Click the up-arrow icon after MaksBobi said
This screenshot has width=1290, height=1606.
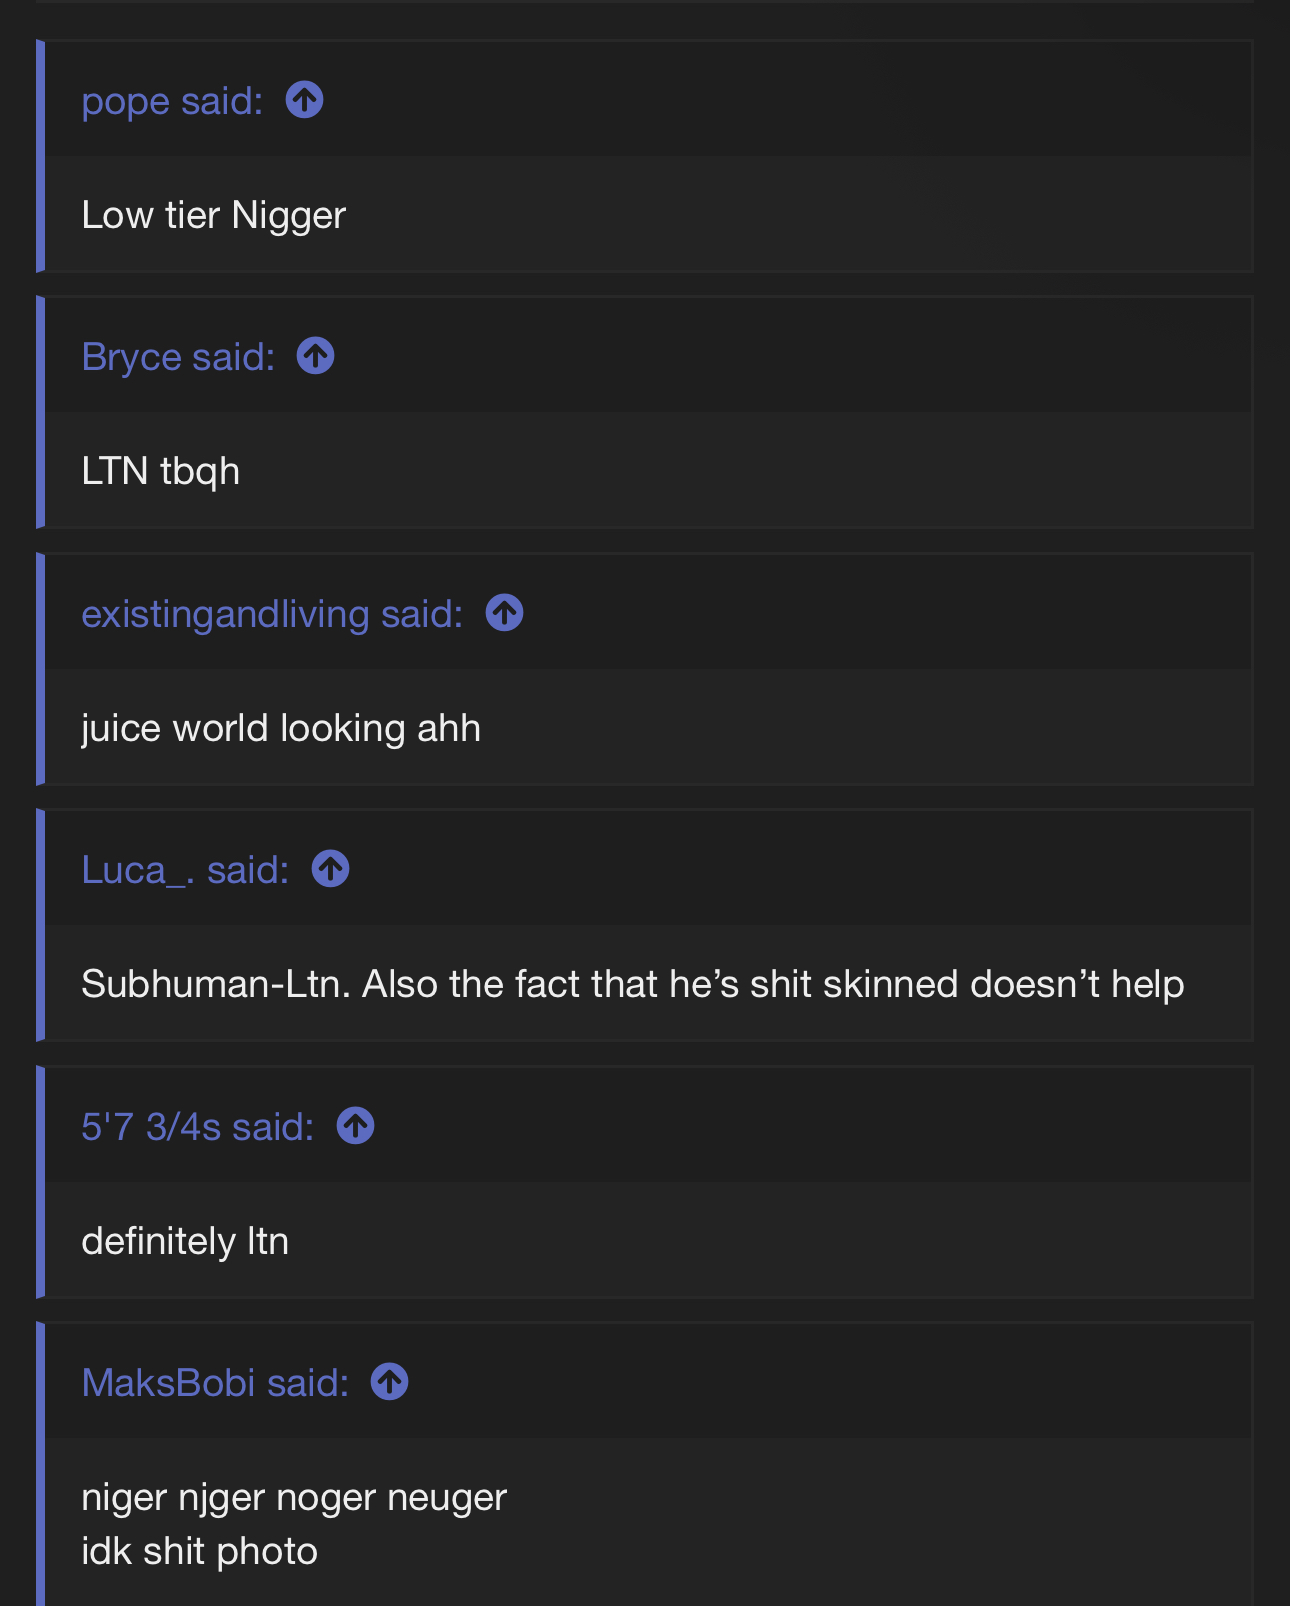pyautogui.click(x=389, y=1382)
